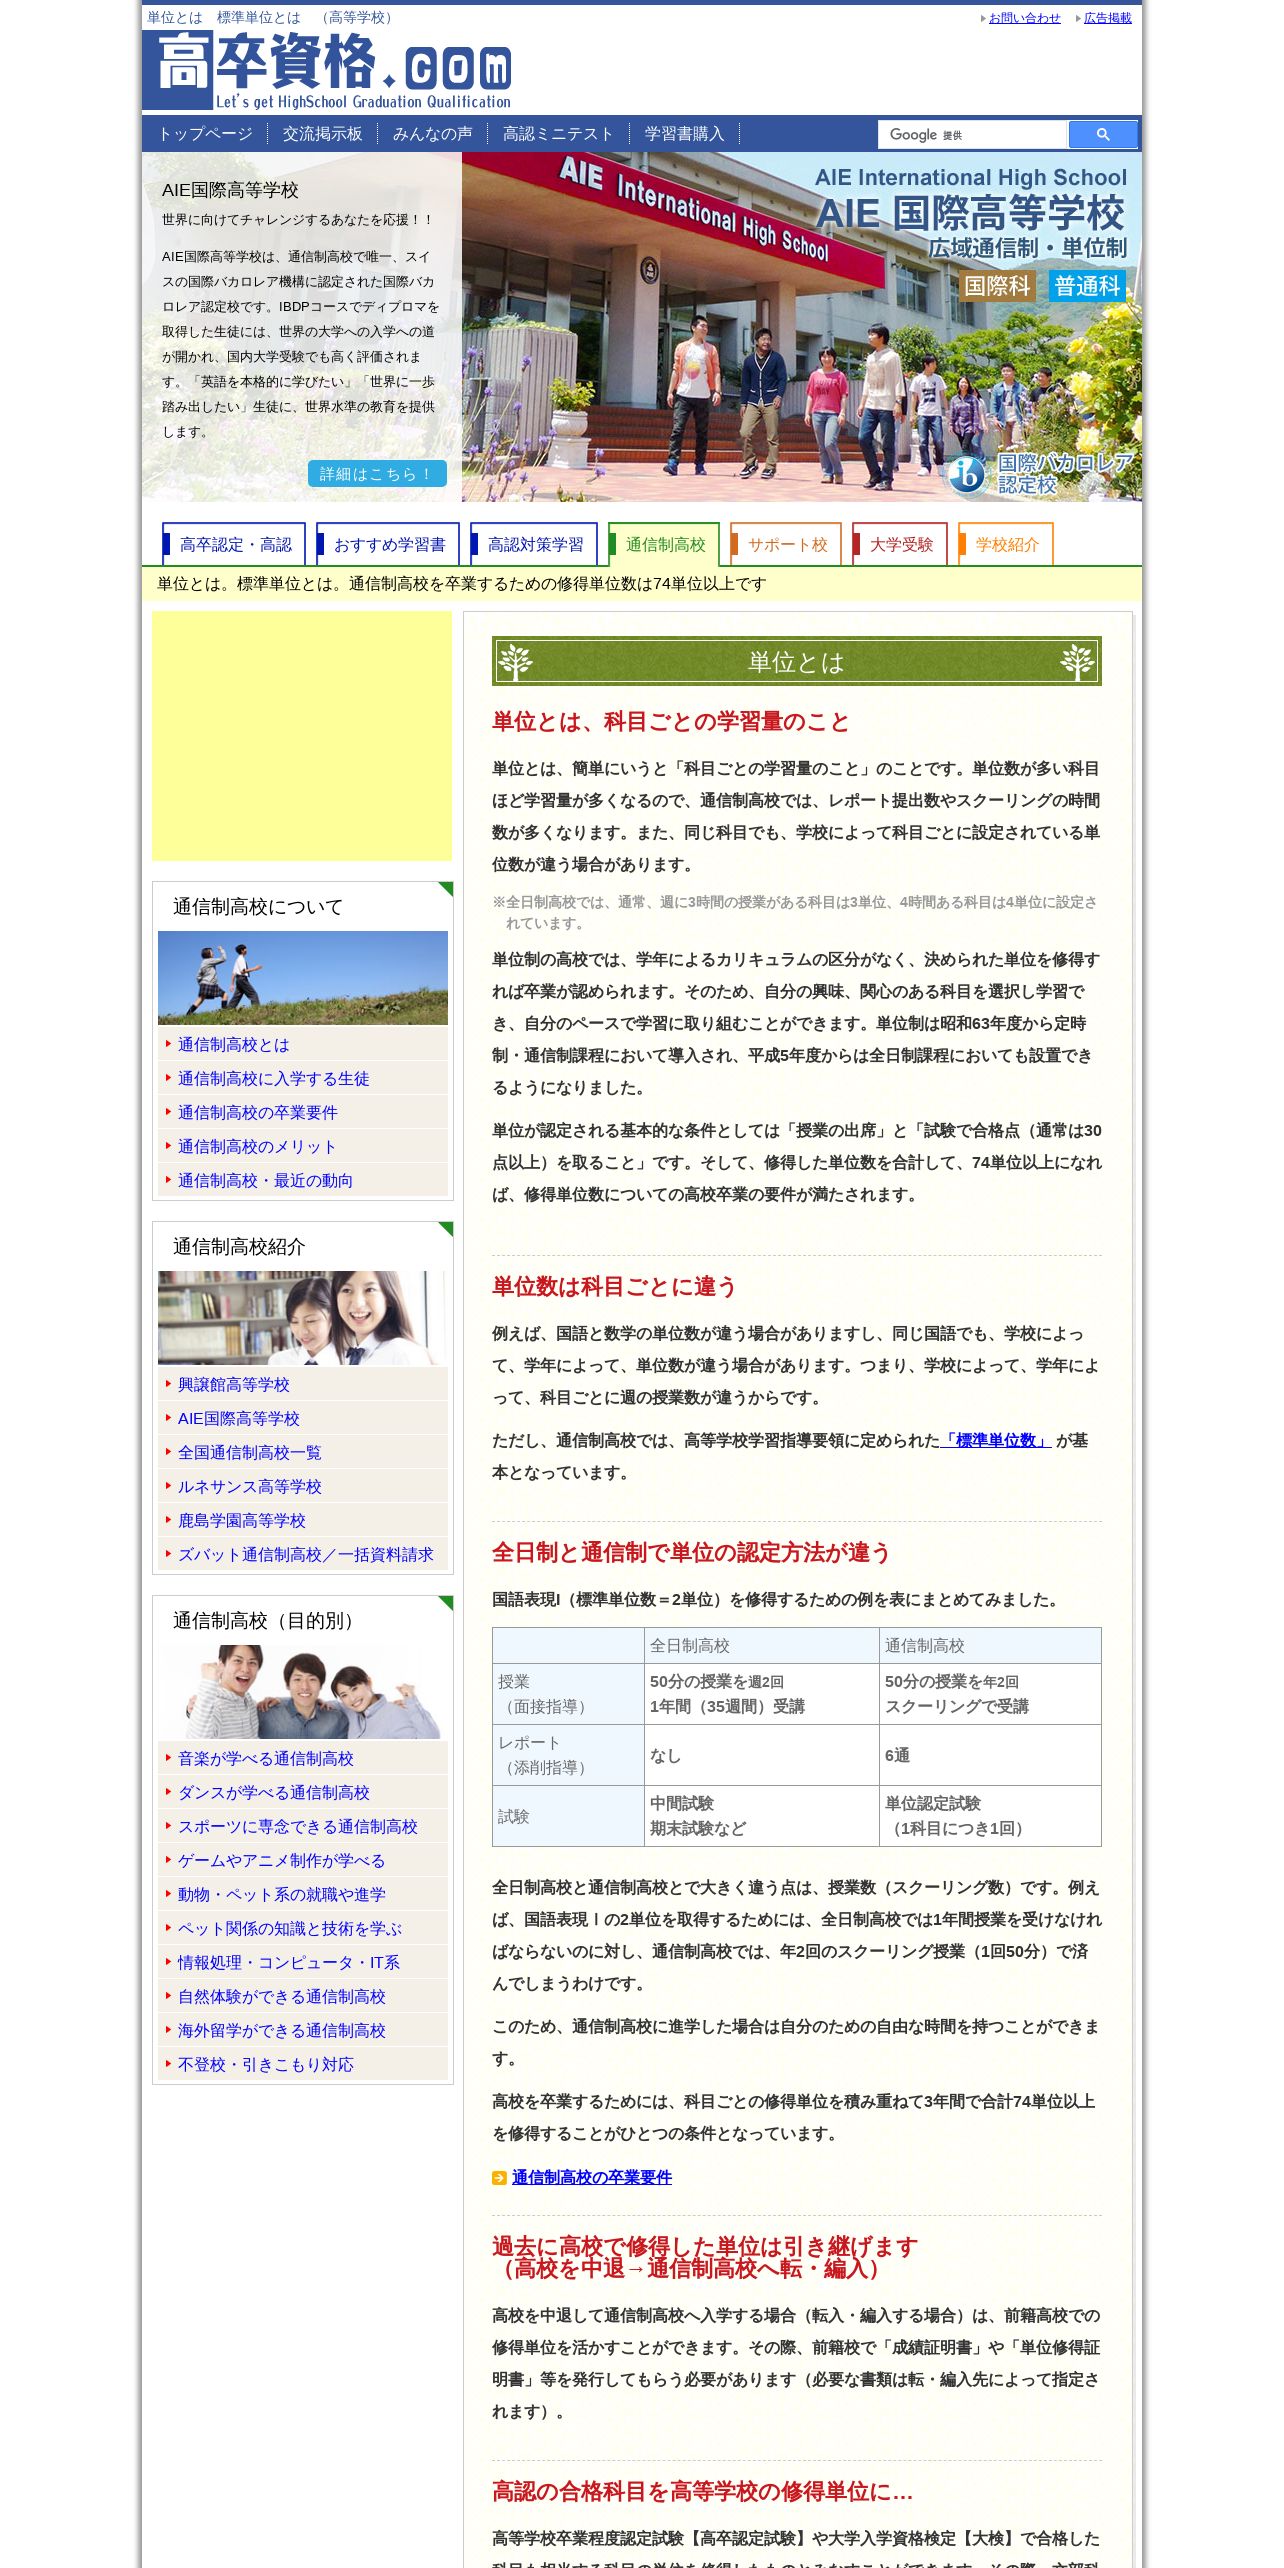Switch to the サポート校 tab
This screenshot has width=1284, height=2568.
point(786,544)
